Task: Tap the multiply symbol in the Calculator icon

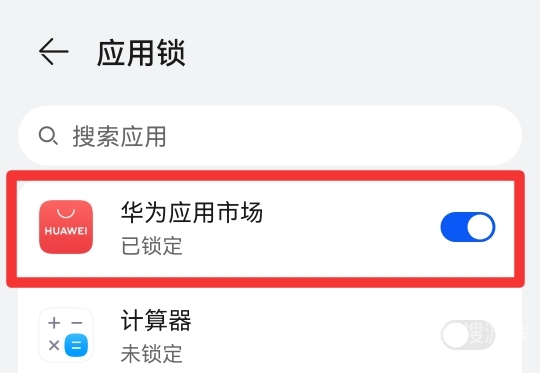Action: point(54,345)
